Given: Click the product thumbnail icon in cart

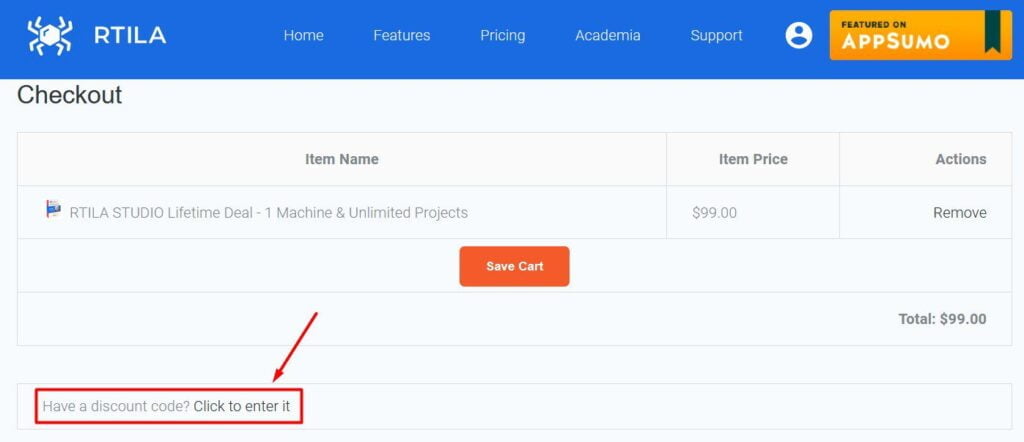Looking at the screenshot, I should click(x=54, y=209).
